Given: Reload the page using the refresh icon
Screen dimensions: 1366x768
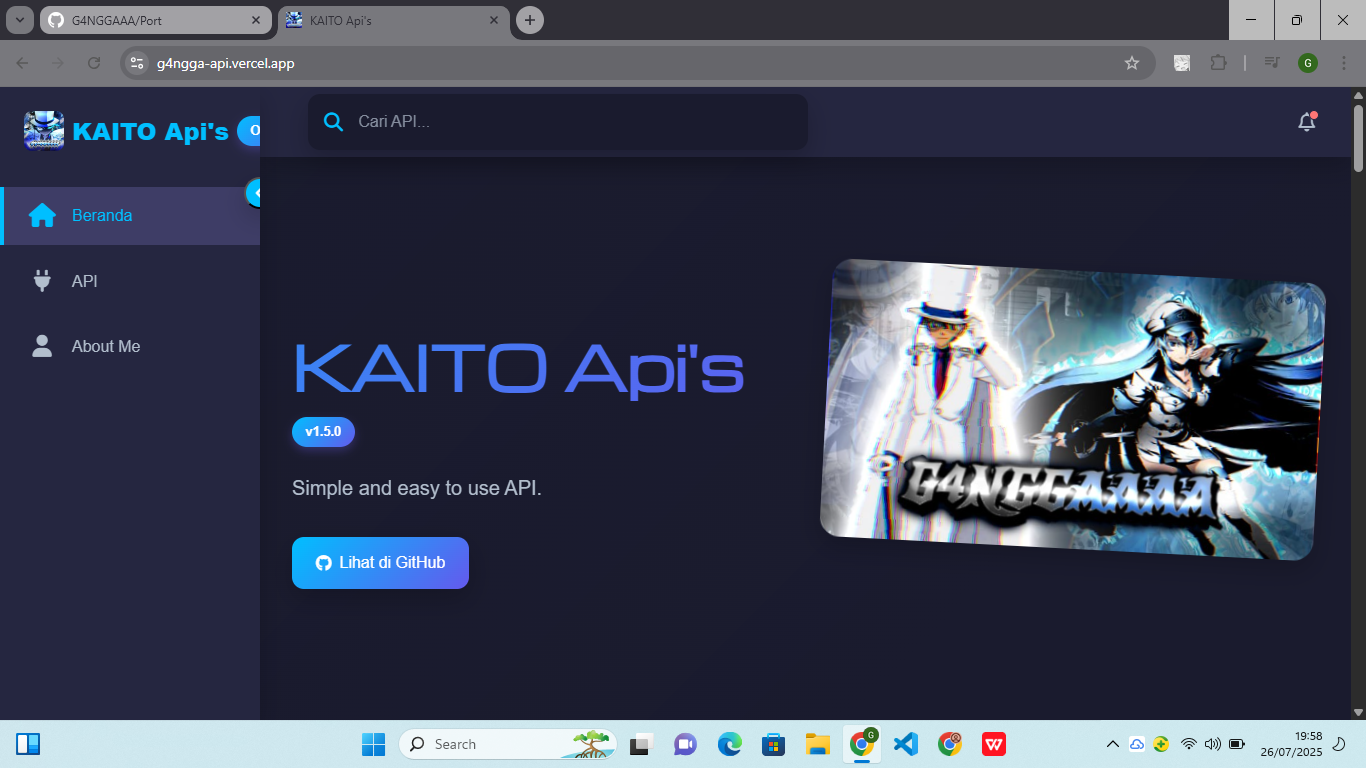Looking at the screenshot, I should pyautogui.click(x=93, y=62).
